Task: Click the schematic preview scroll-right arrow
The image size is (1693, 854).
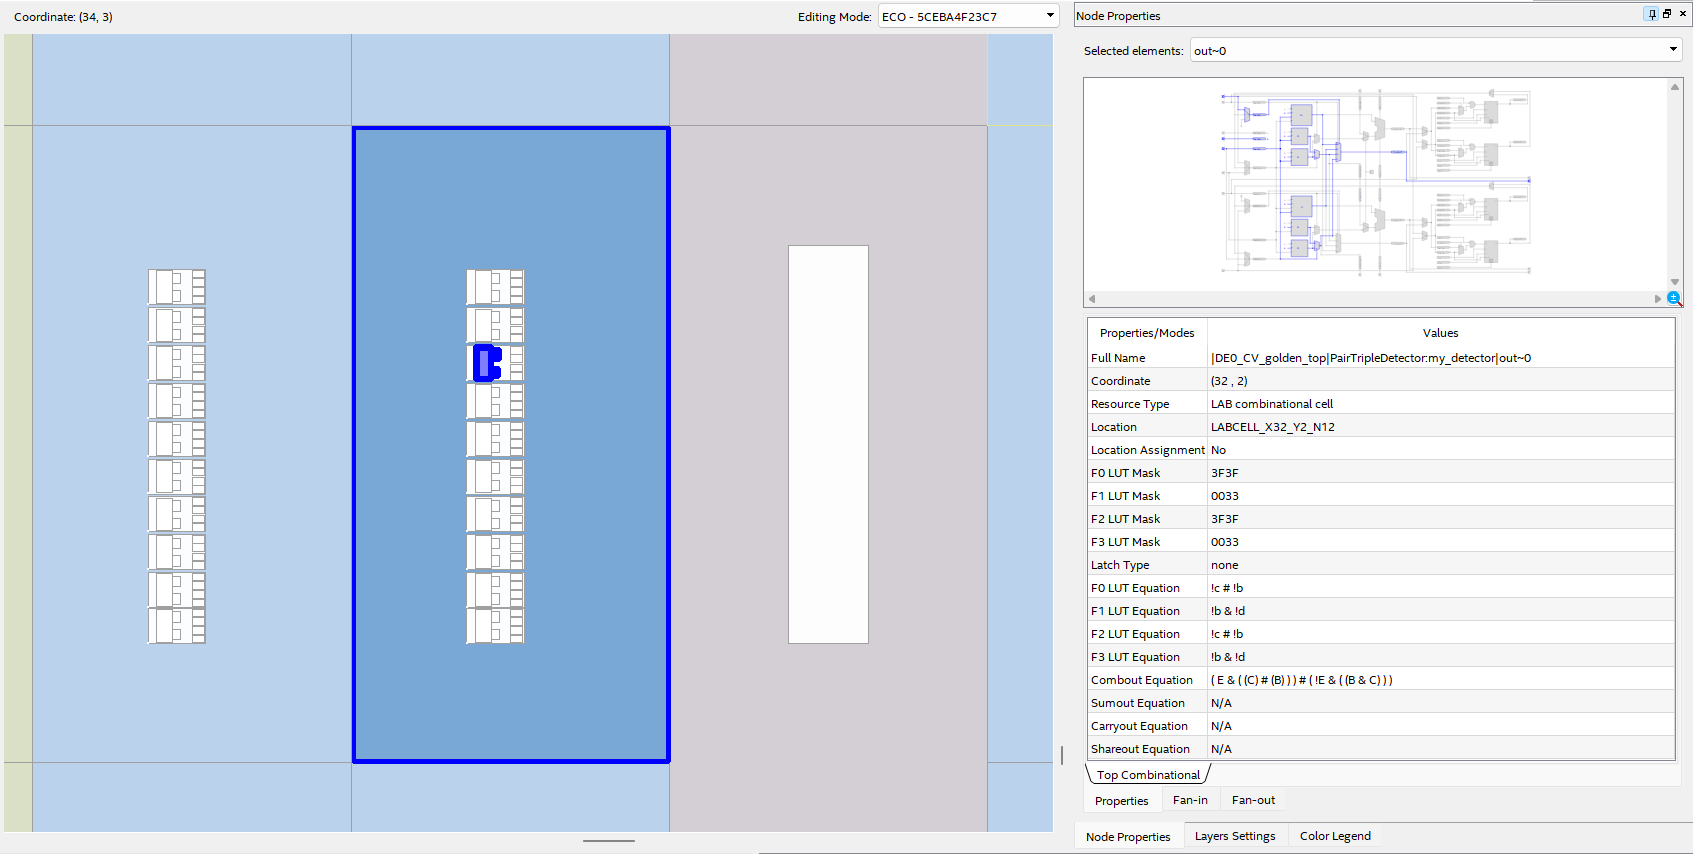Action: (x=1658, y=298)
